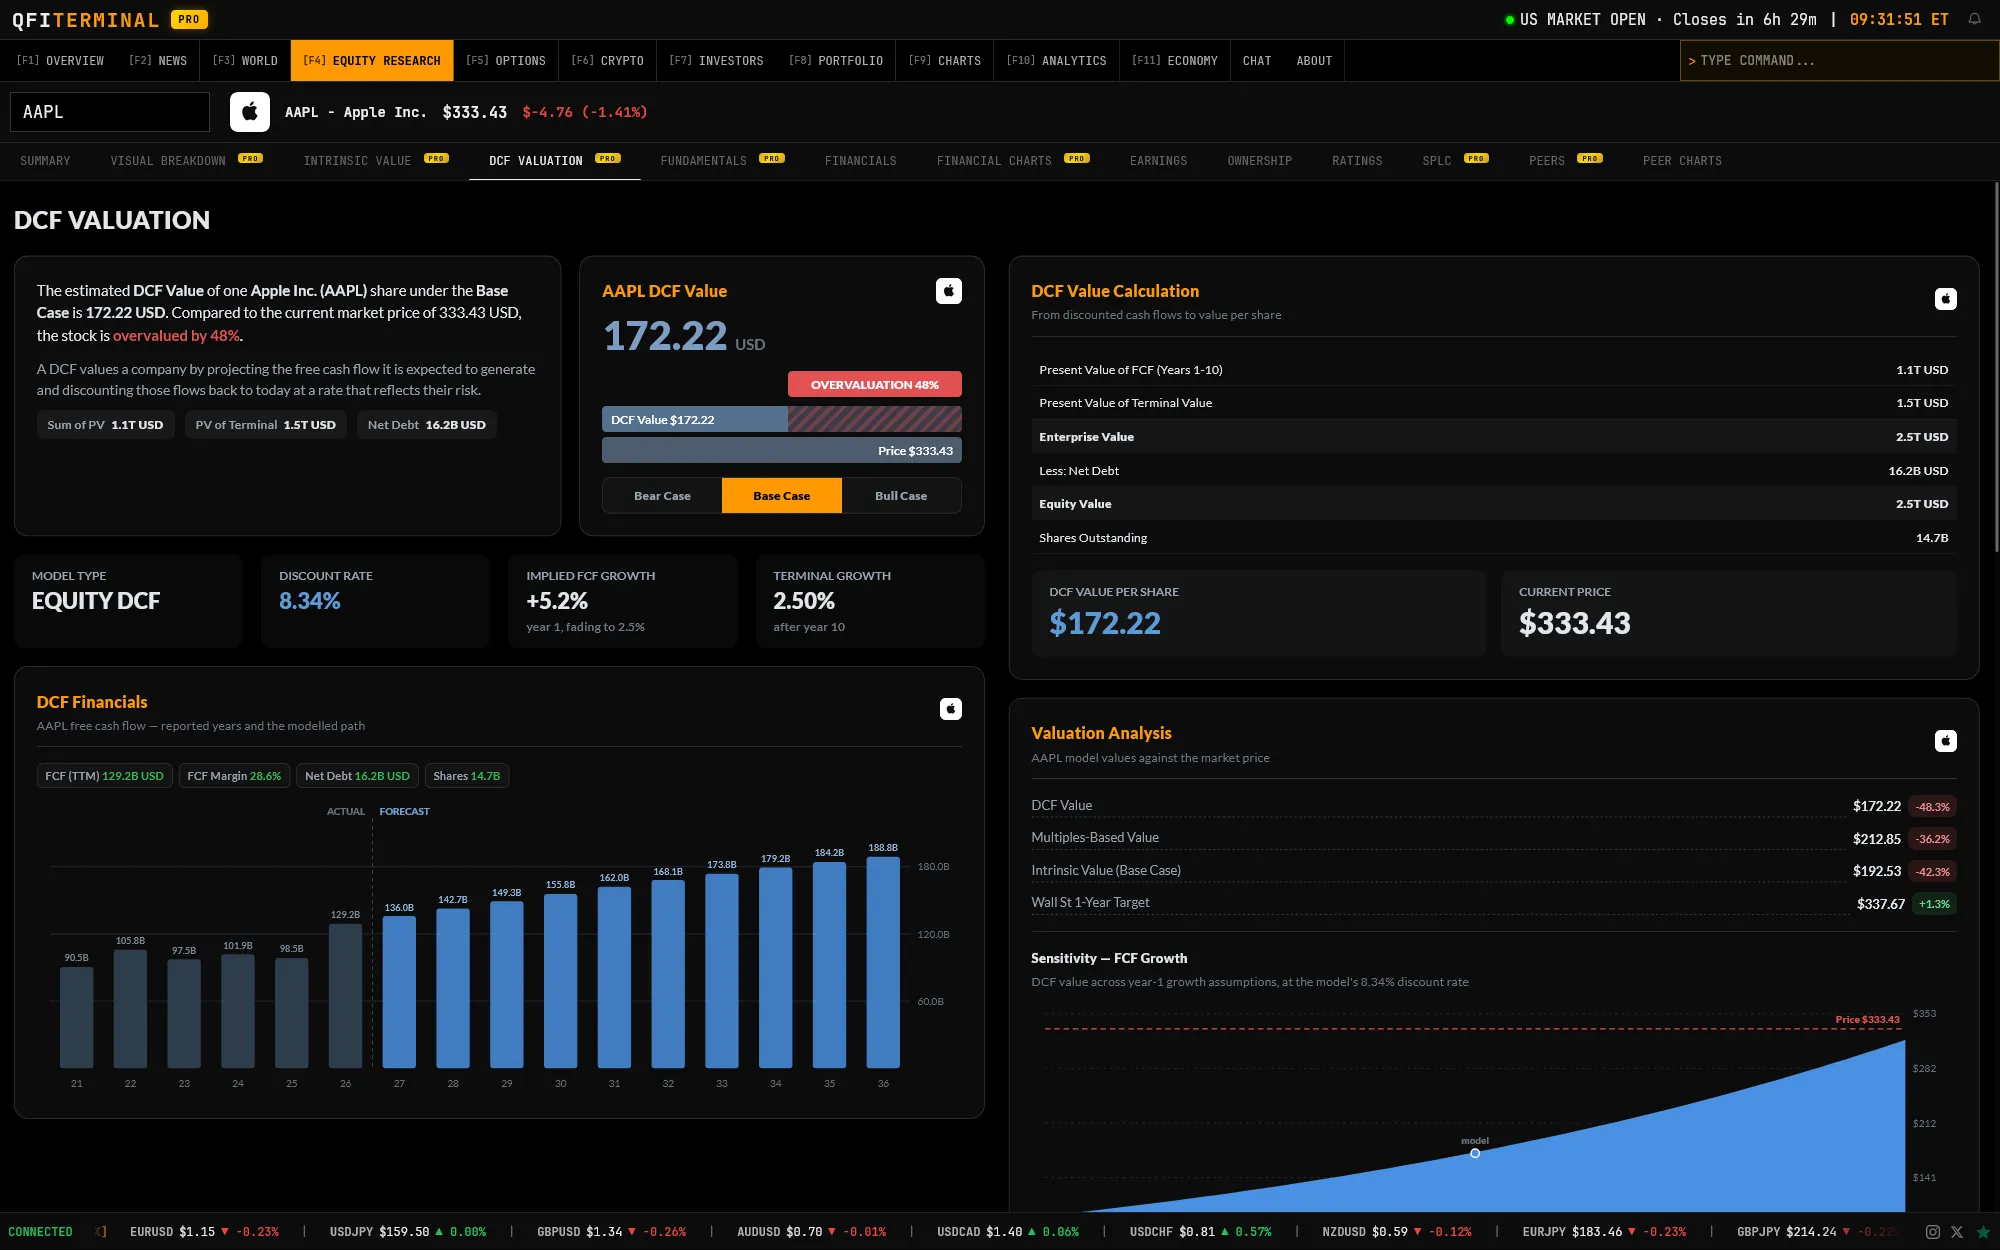Select the Wall St 1-Year Target row
2000x1251 pixels.
click(1494, 903)
